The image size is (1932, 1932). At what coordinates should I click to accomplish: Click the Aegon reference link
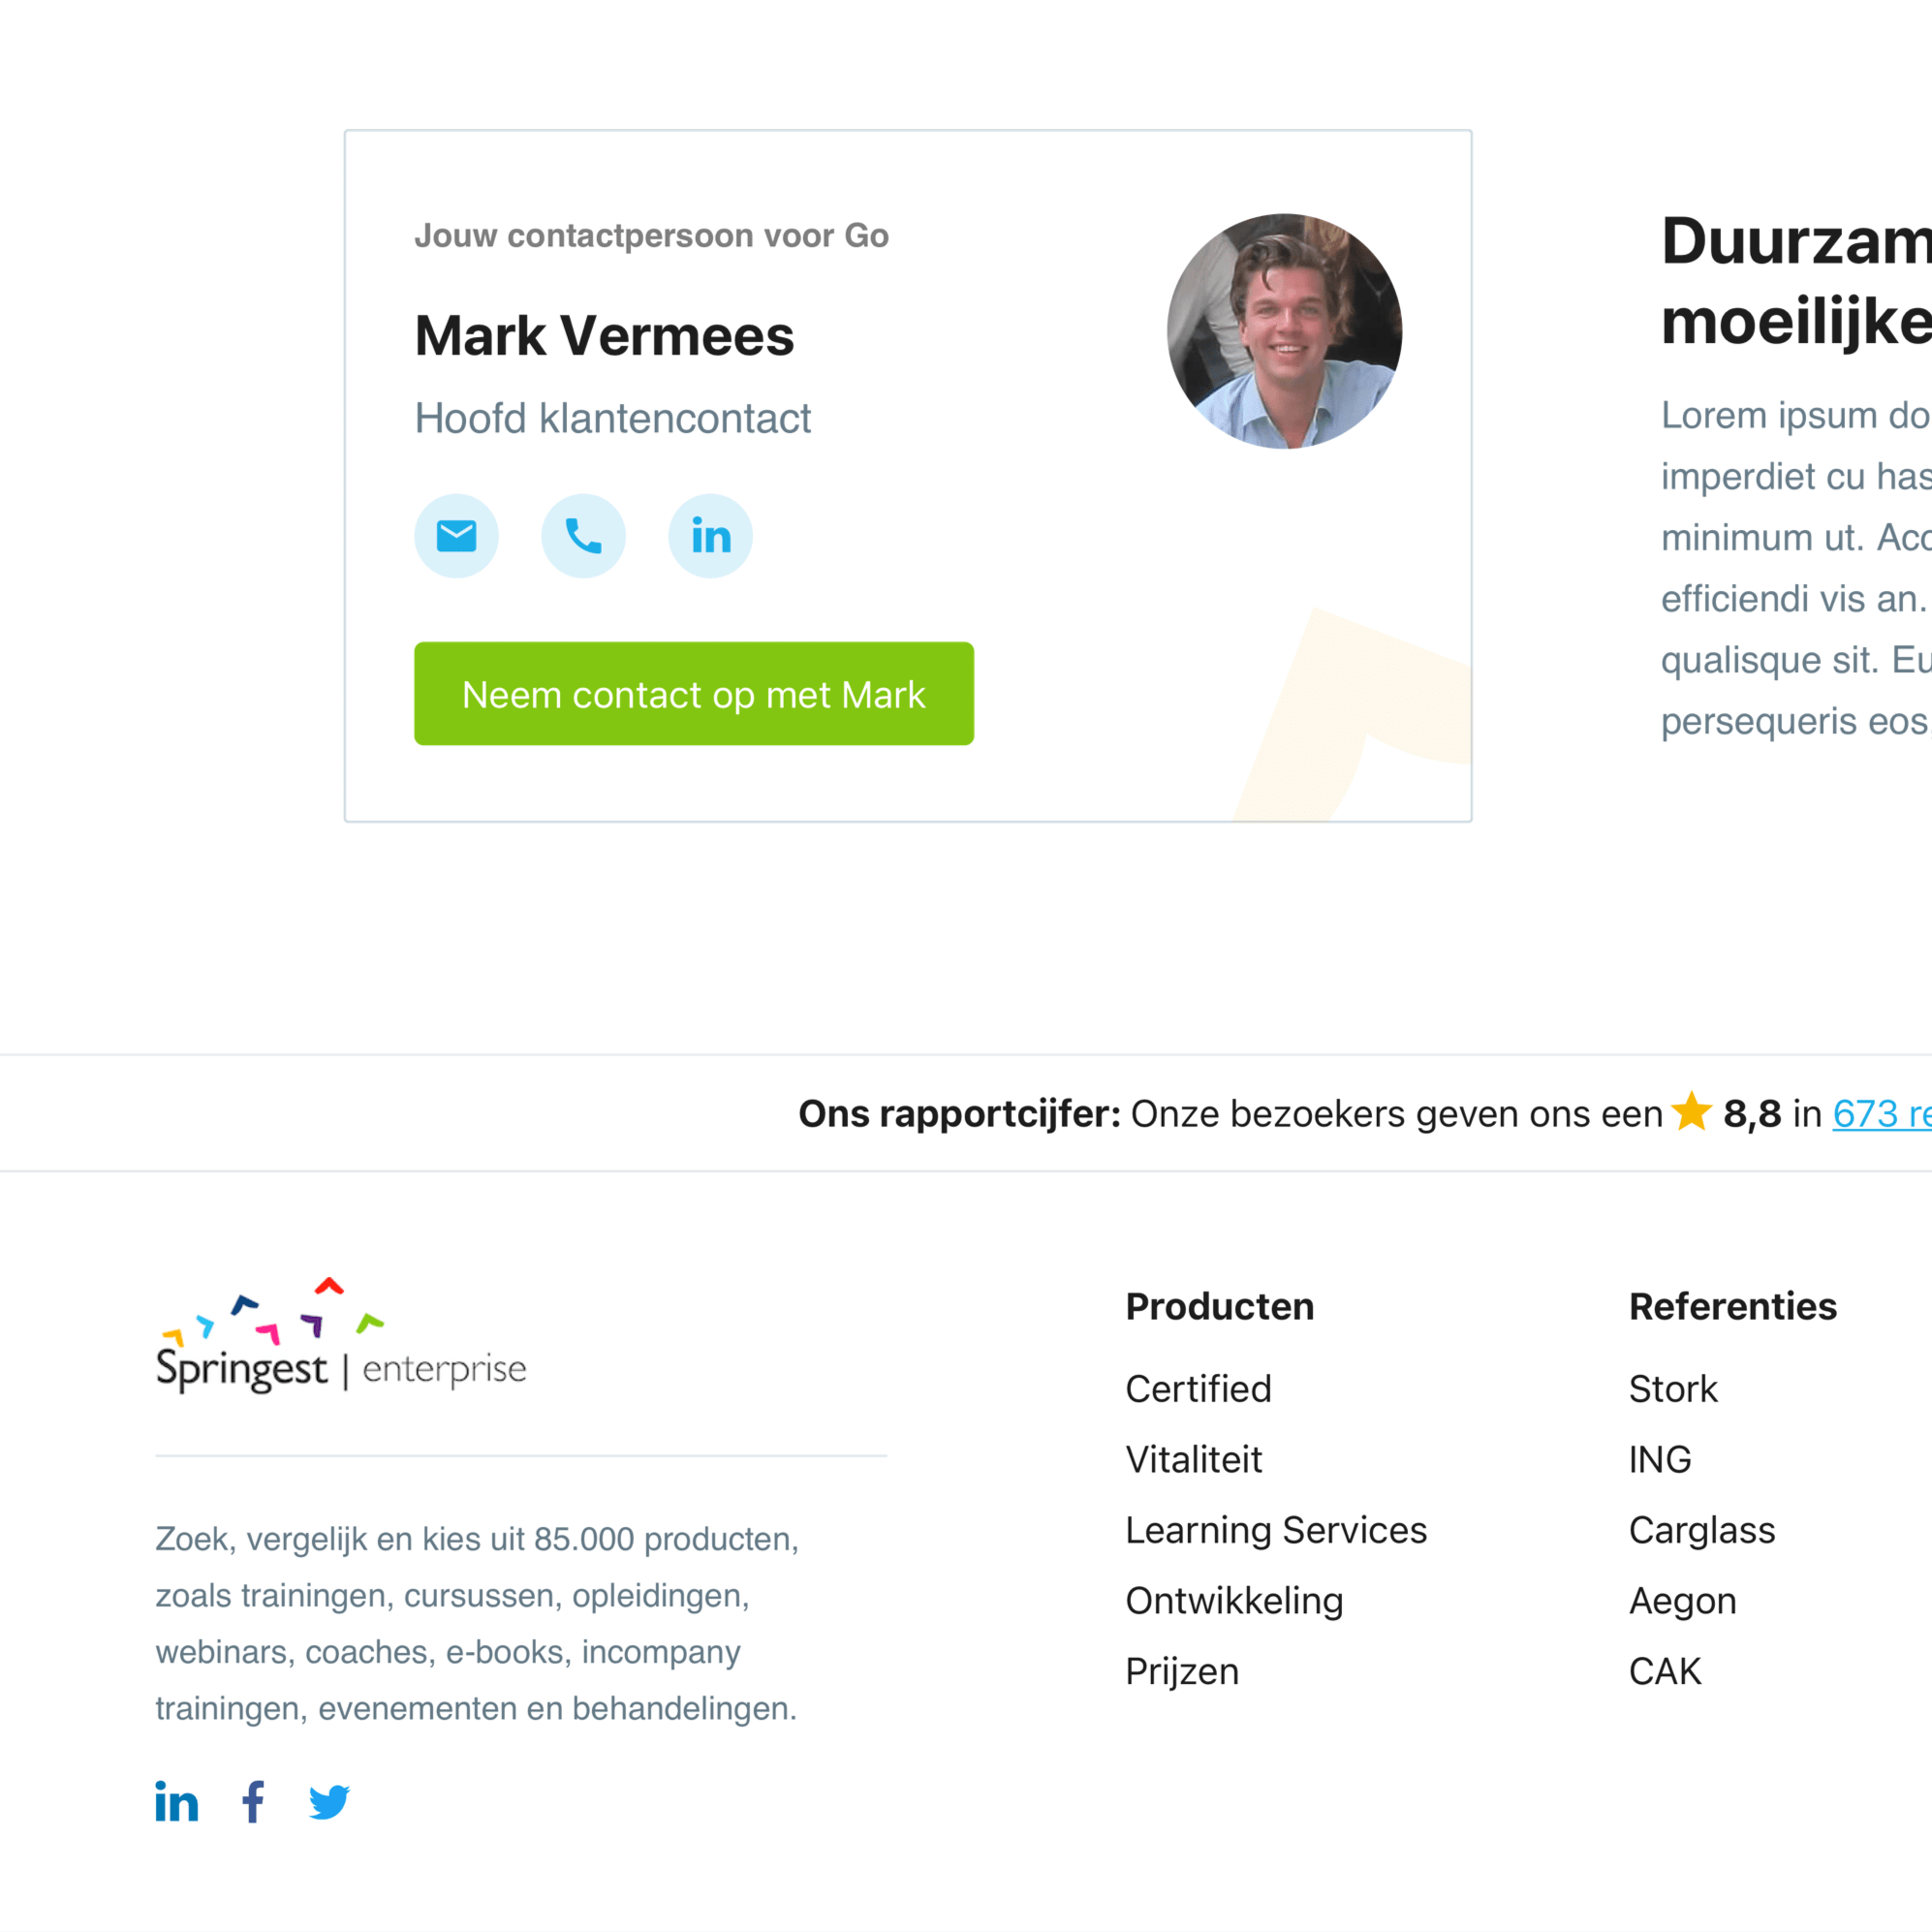point(1683,1602)
